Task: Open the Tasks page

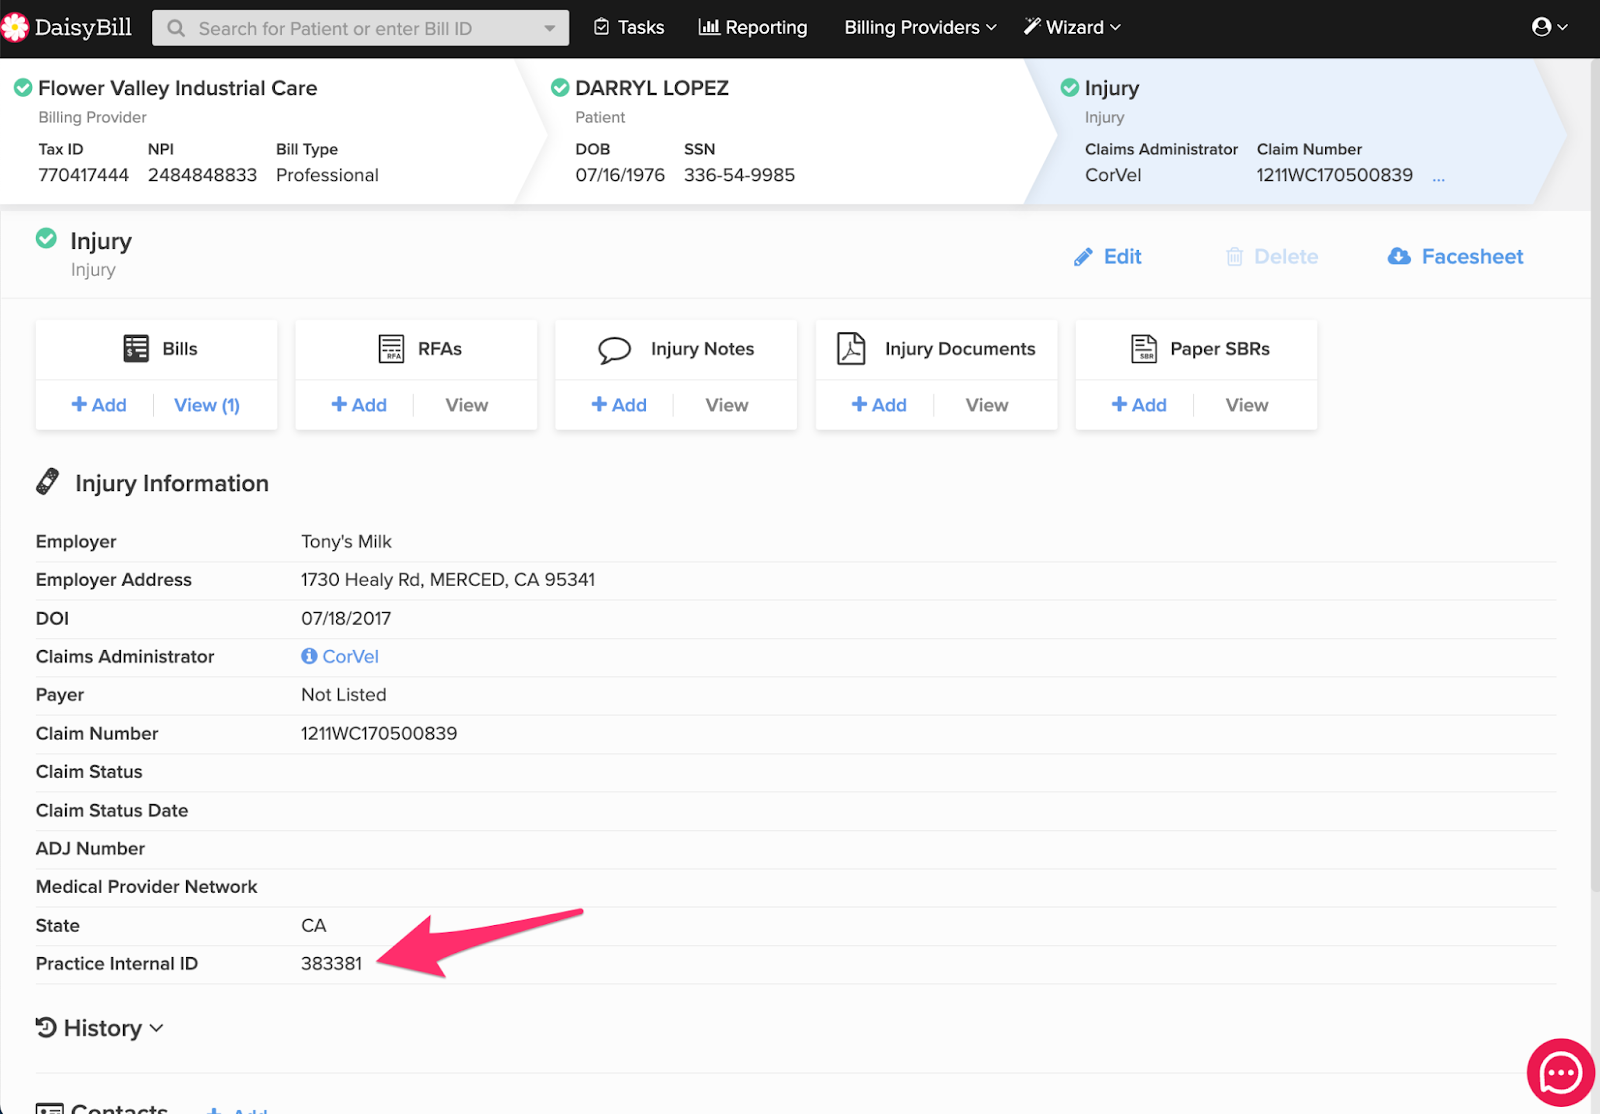Action: point(629,27)
